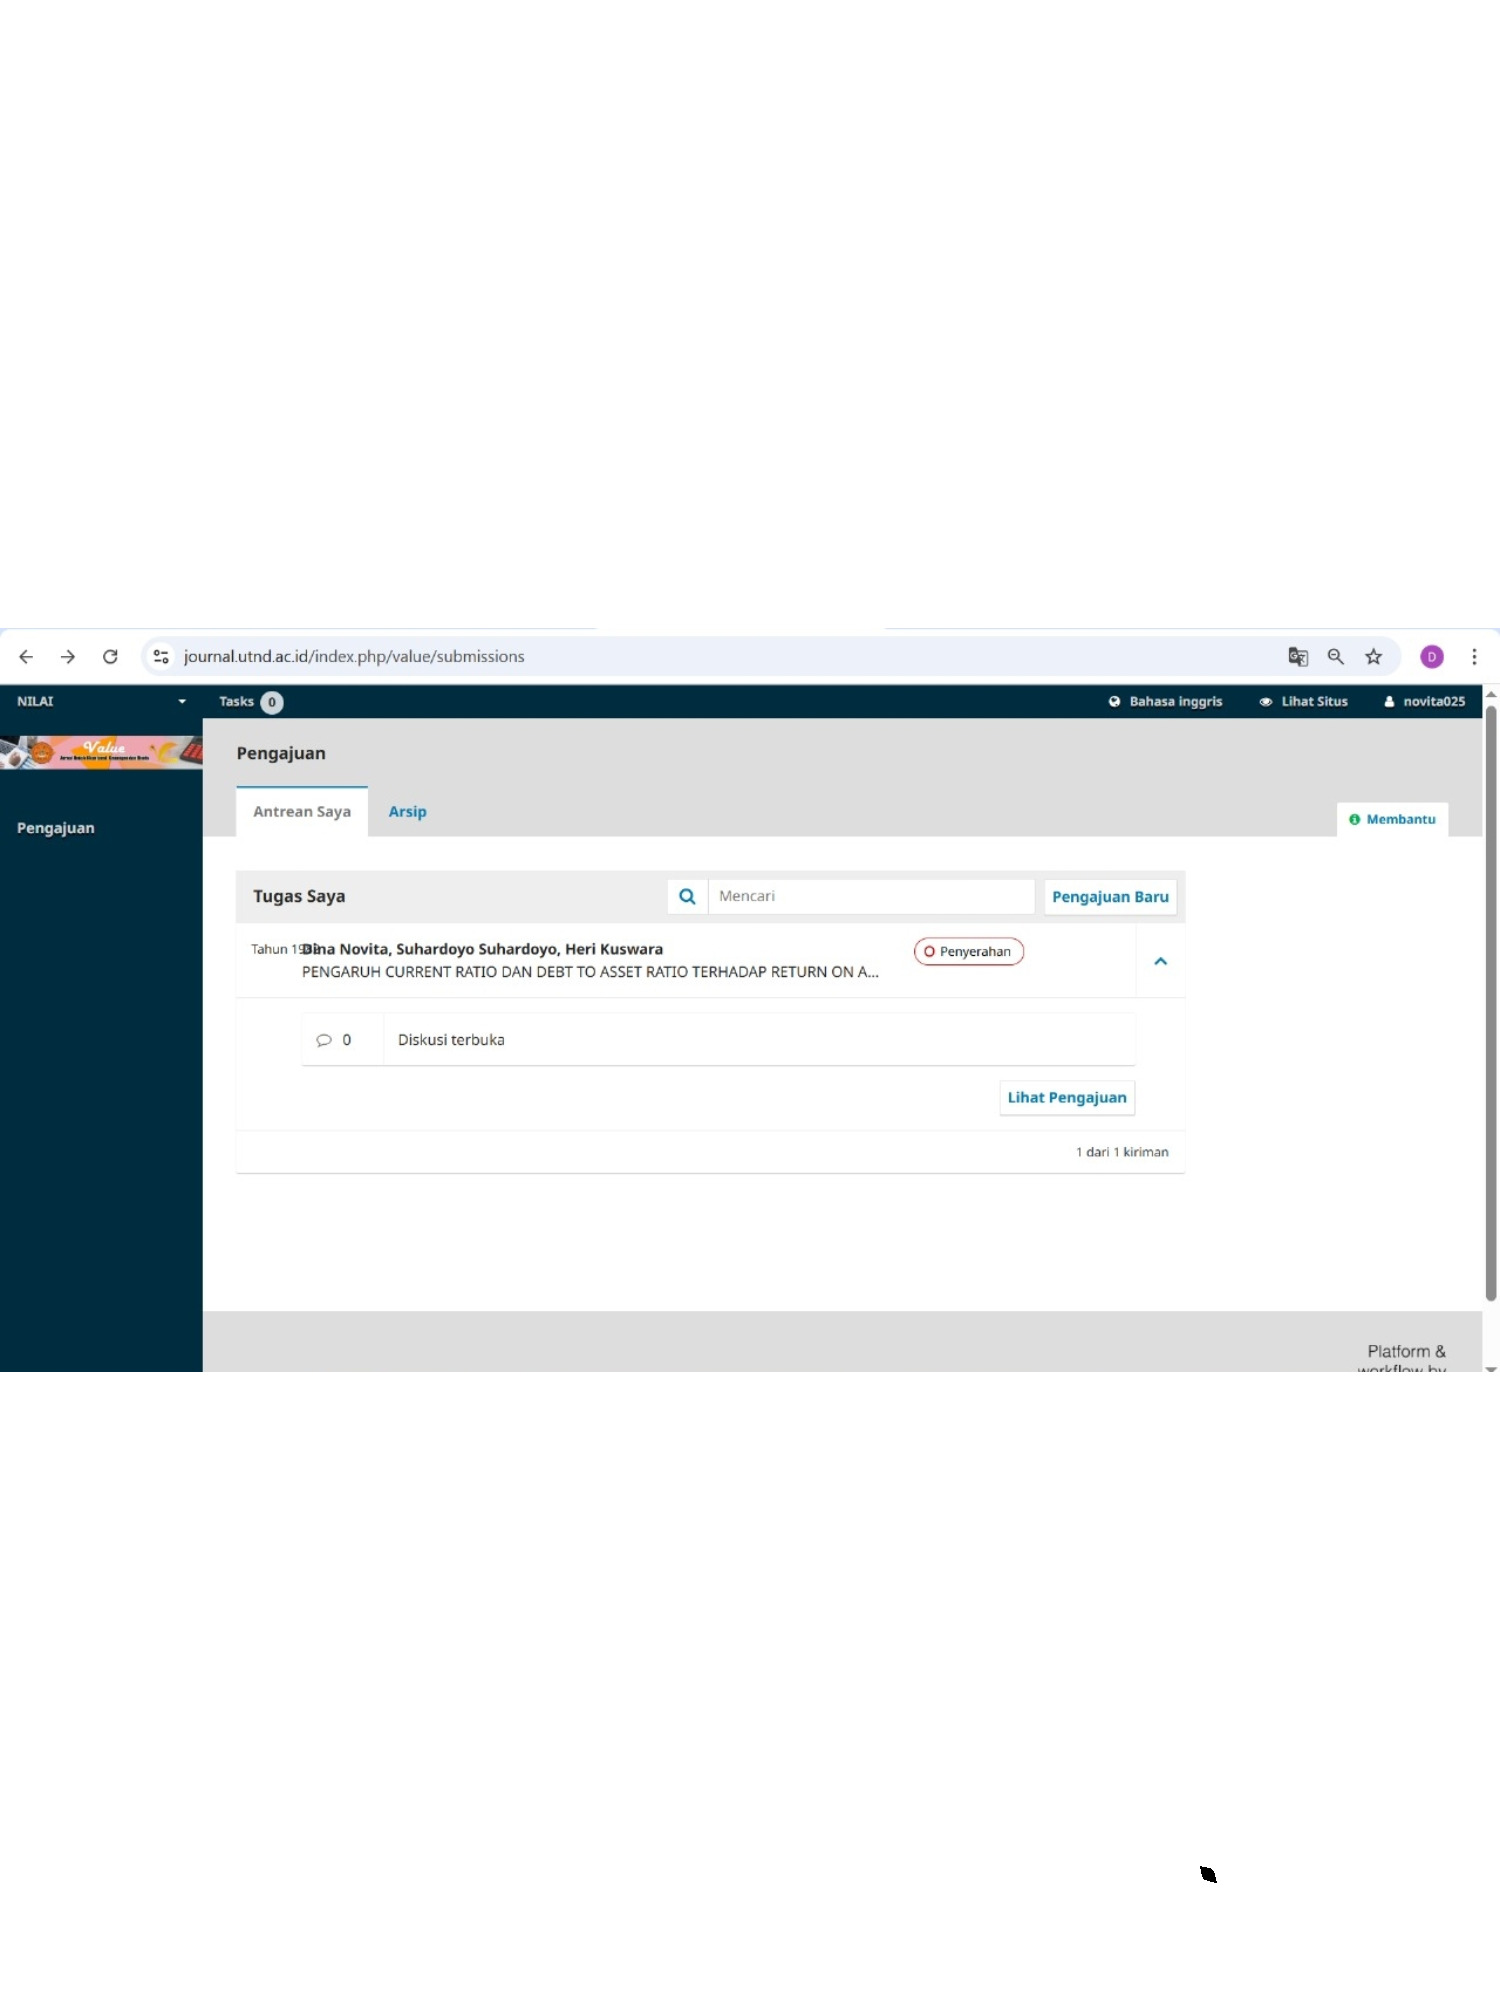This screenshot has width=1500, height=2000.
Task: Open the zoom magnifier icon in address bar
Action: pos(1335,657)
